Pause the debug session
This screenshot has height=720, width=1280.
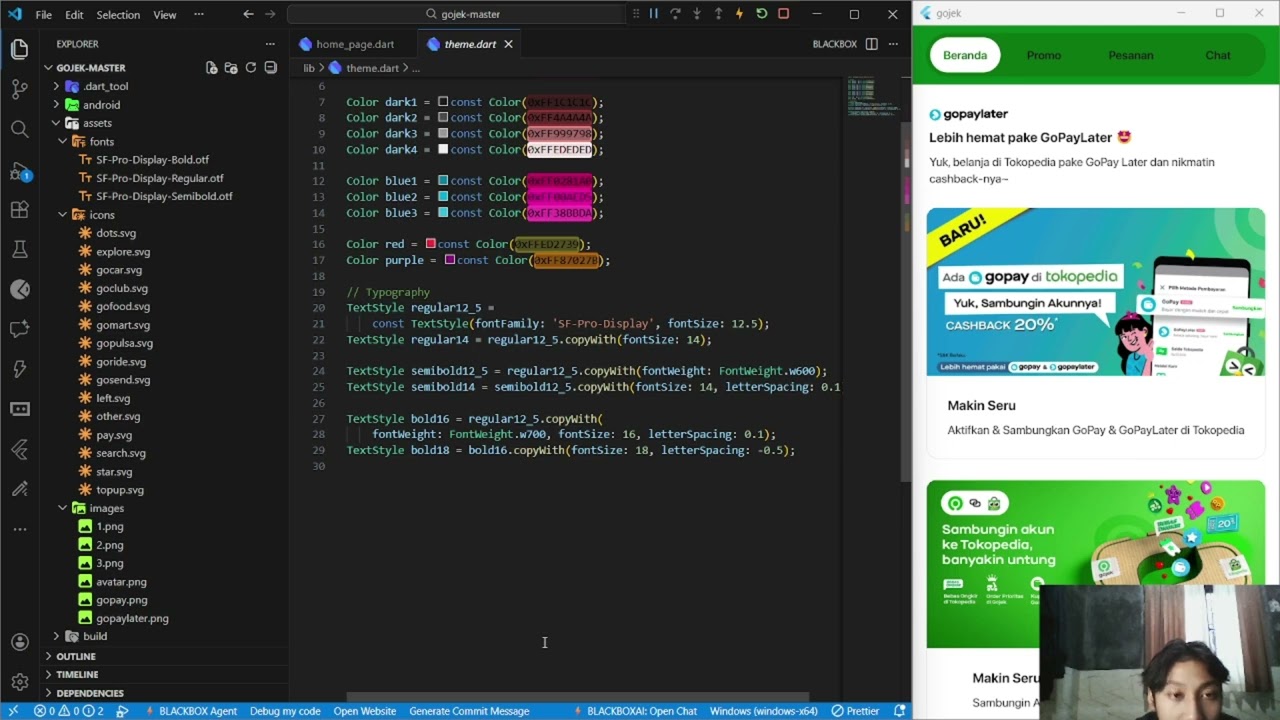[x=653, y=14]
